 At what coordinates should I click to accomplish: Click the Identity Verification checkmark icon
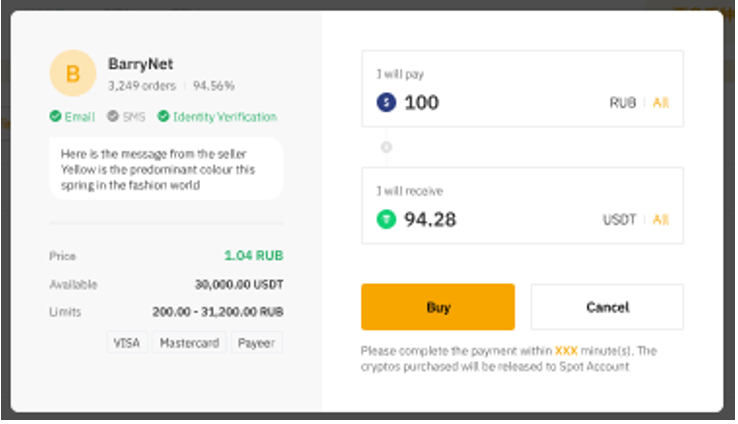coord(163,117)
